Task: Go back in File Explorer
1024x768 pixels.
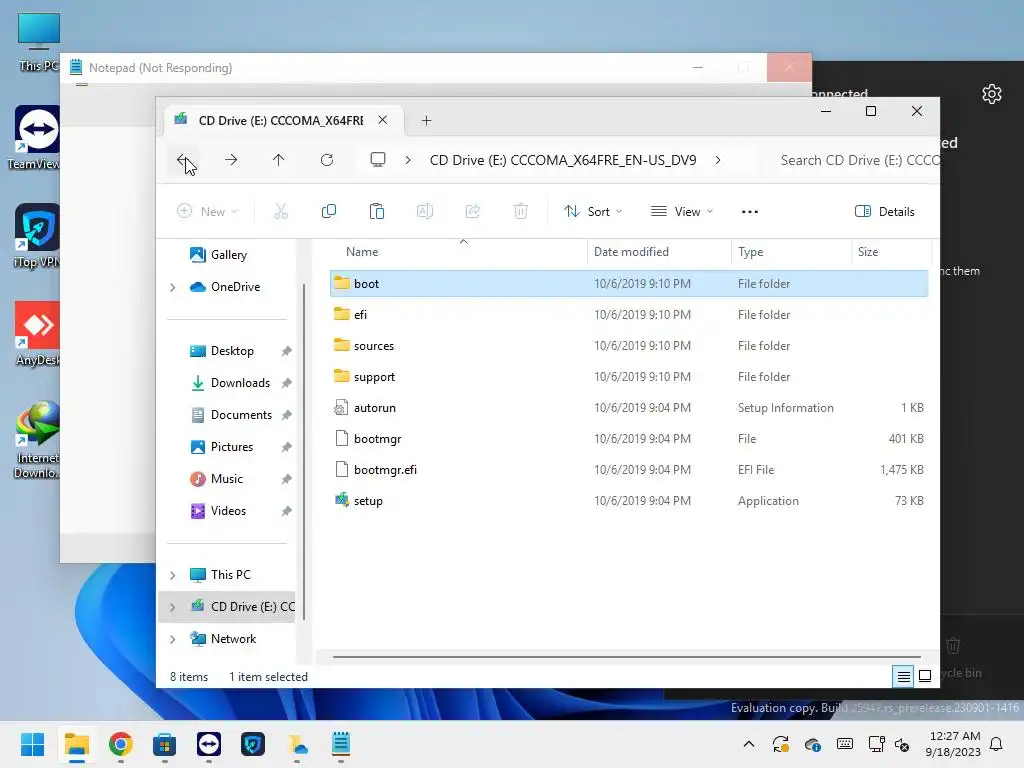Action: [184, 160]
